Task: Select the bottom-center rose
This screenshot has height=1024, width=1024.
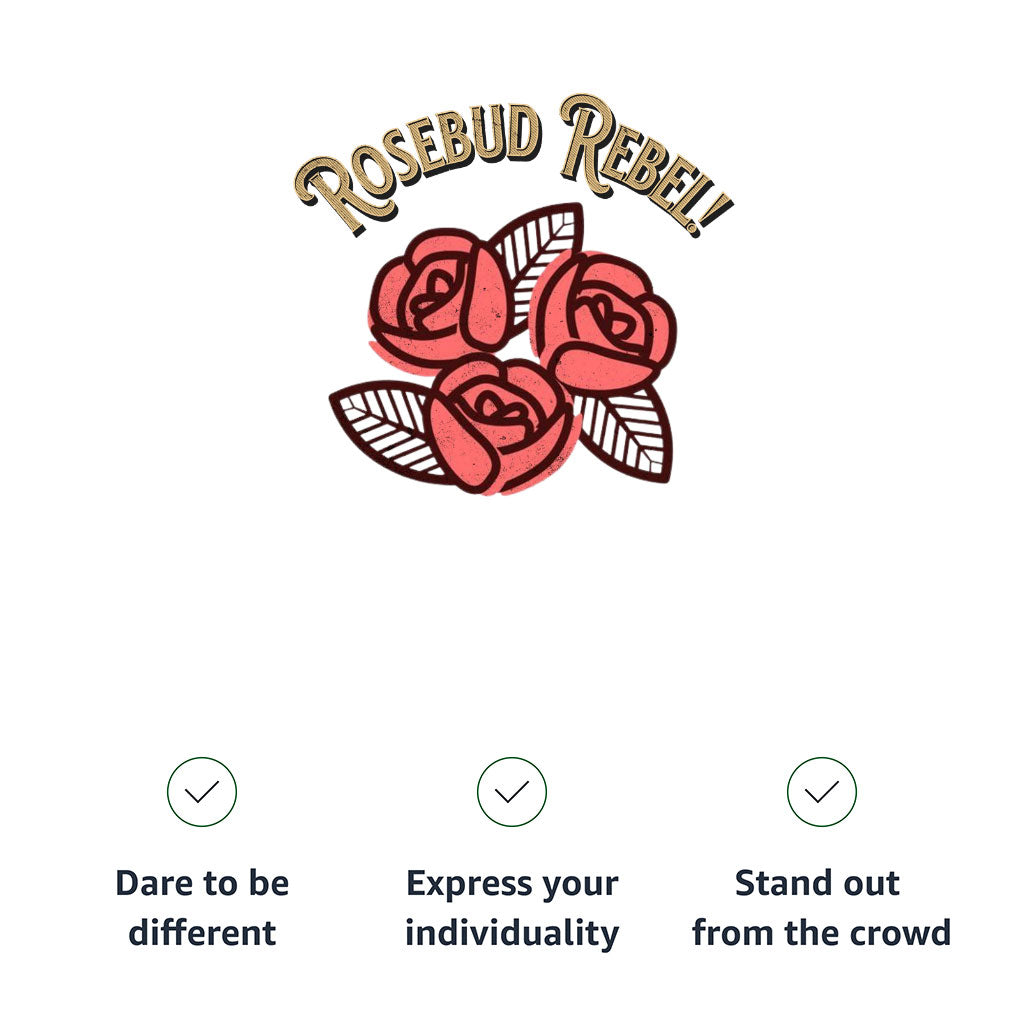Action: [x=497, y=420]
